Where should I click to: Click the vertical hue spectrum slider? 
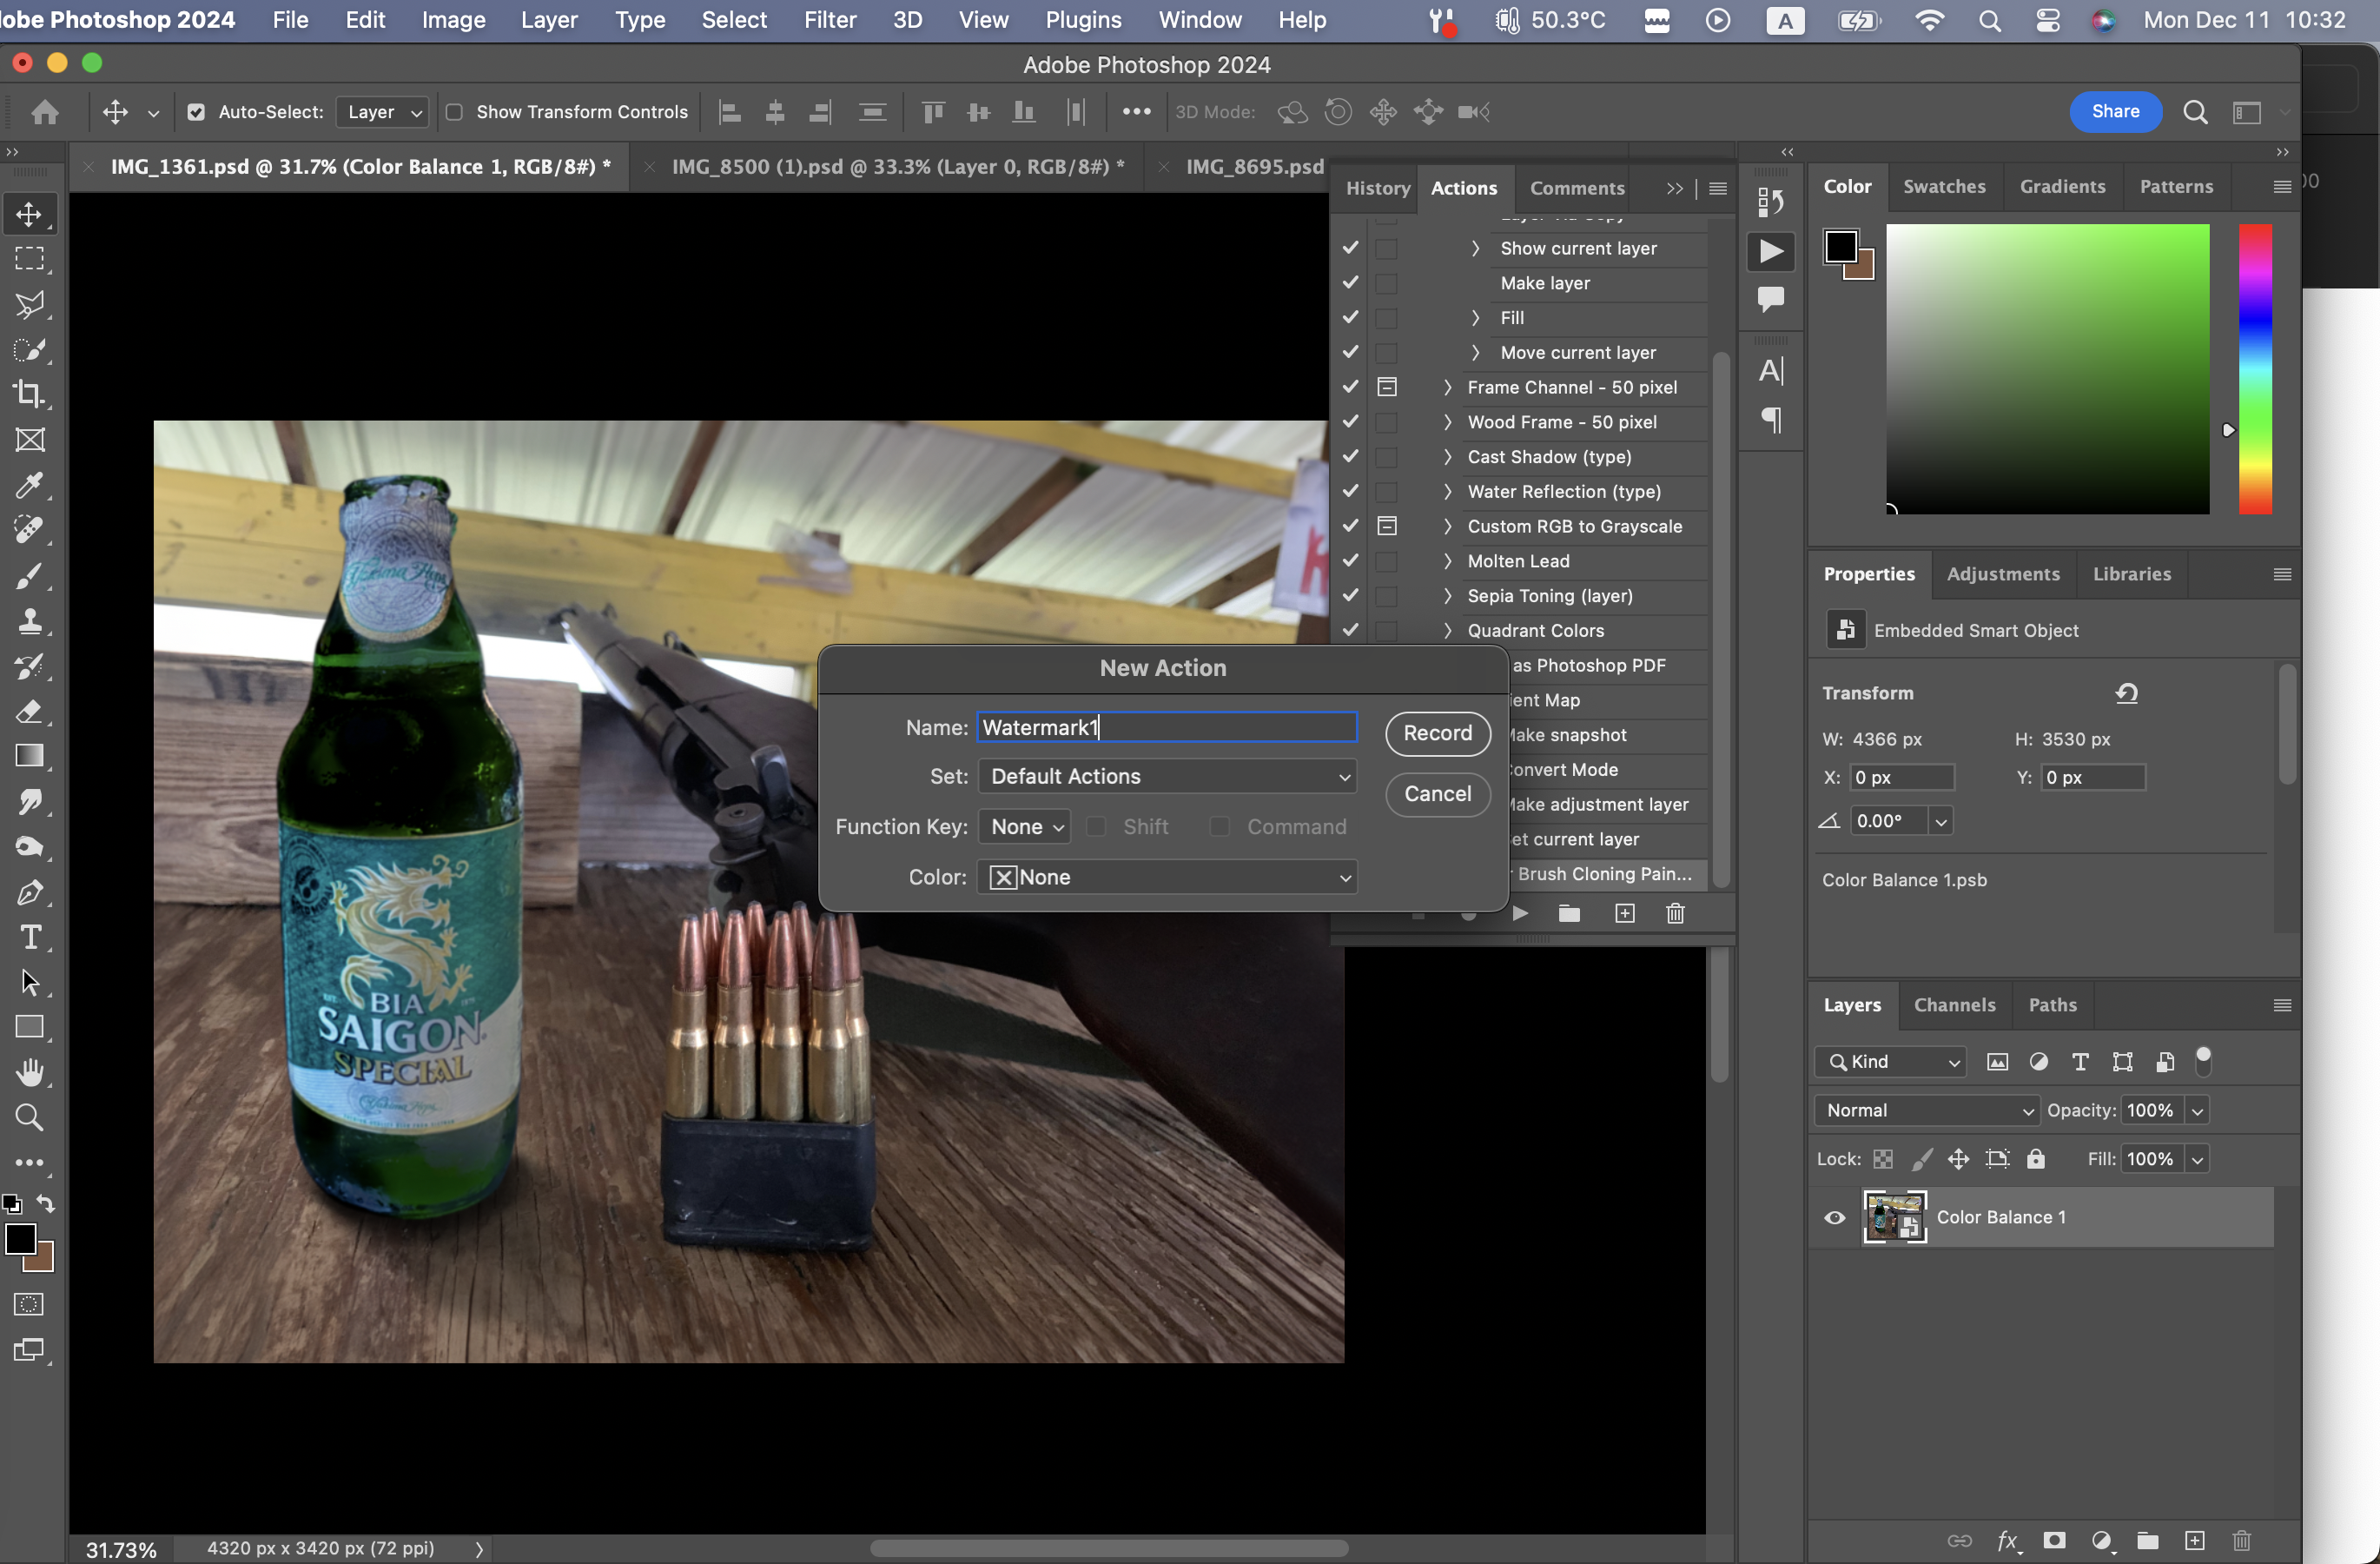pyautogui.click(x=2254, y=368)
